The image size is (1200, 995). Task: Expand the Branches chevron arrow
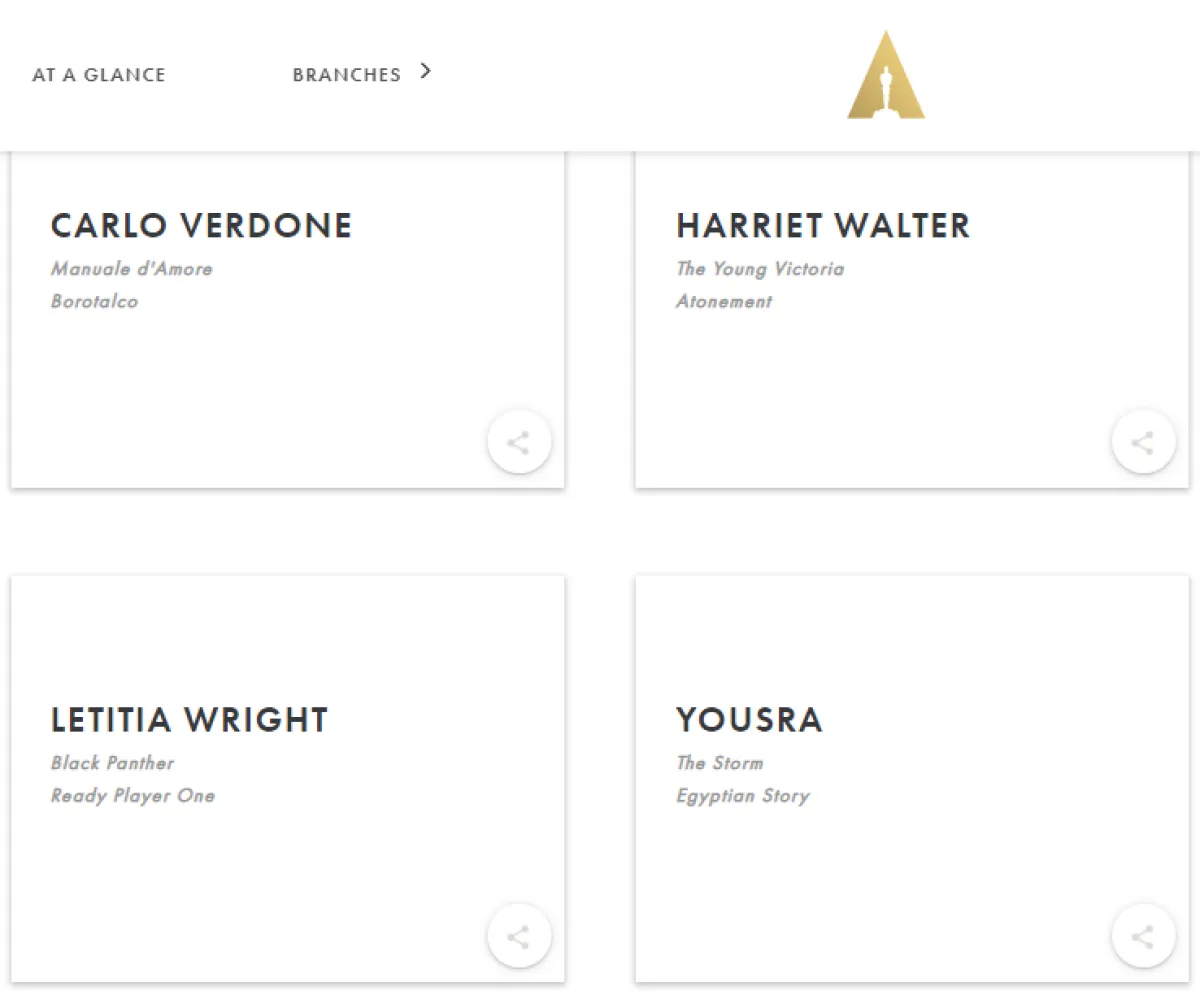click(x=426, y=71)
